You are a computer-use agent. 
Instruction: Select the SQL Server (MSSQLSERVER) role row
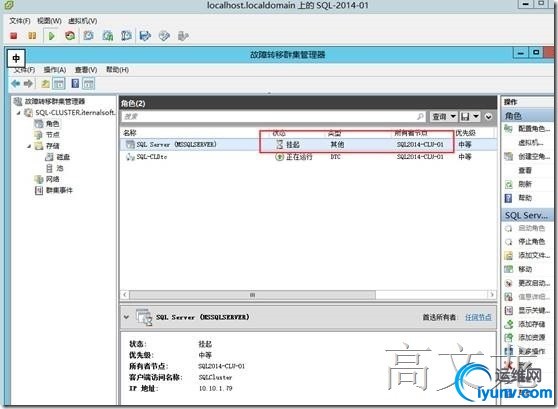coord(308,145)
